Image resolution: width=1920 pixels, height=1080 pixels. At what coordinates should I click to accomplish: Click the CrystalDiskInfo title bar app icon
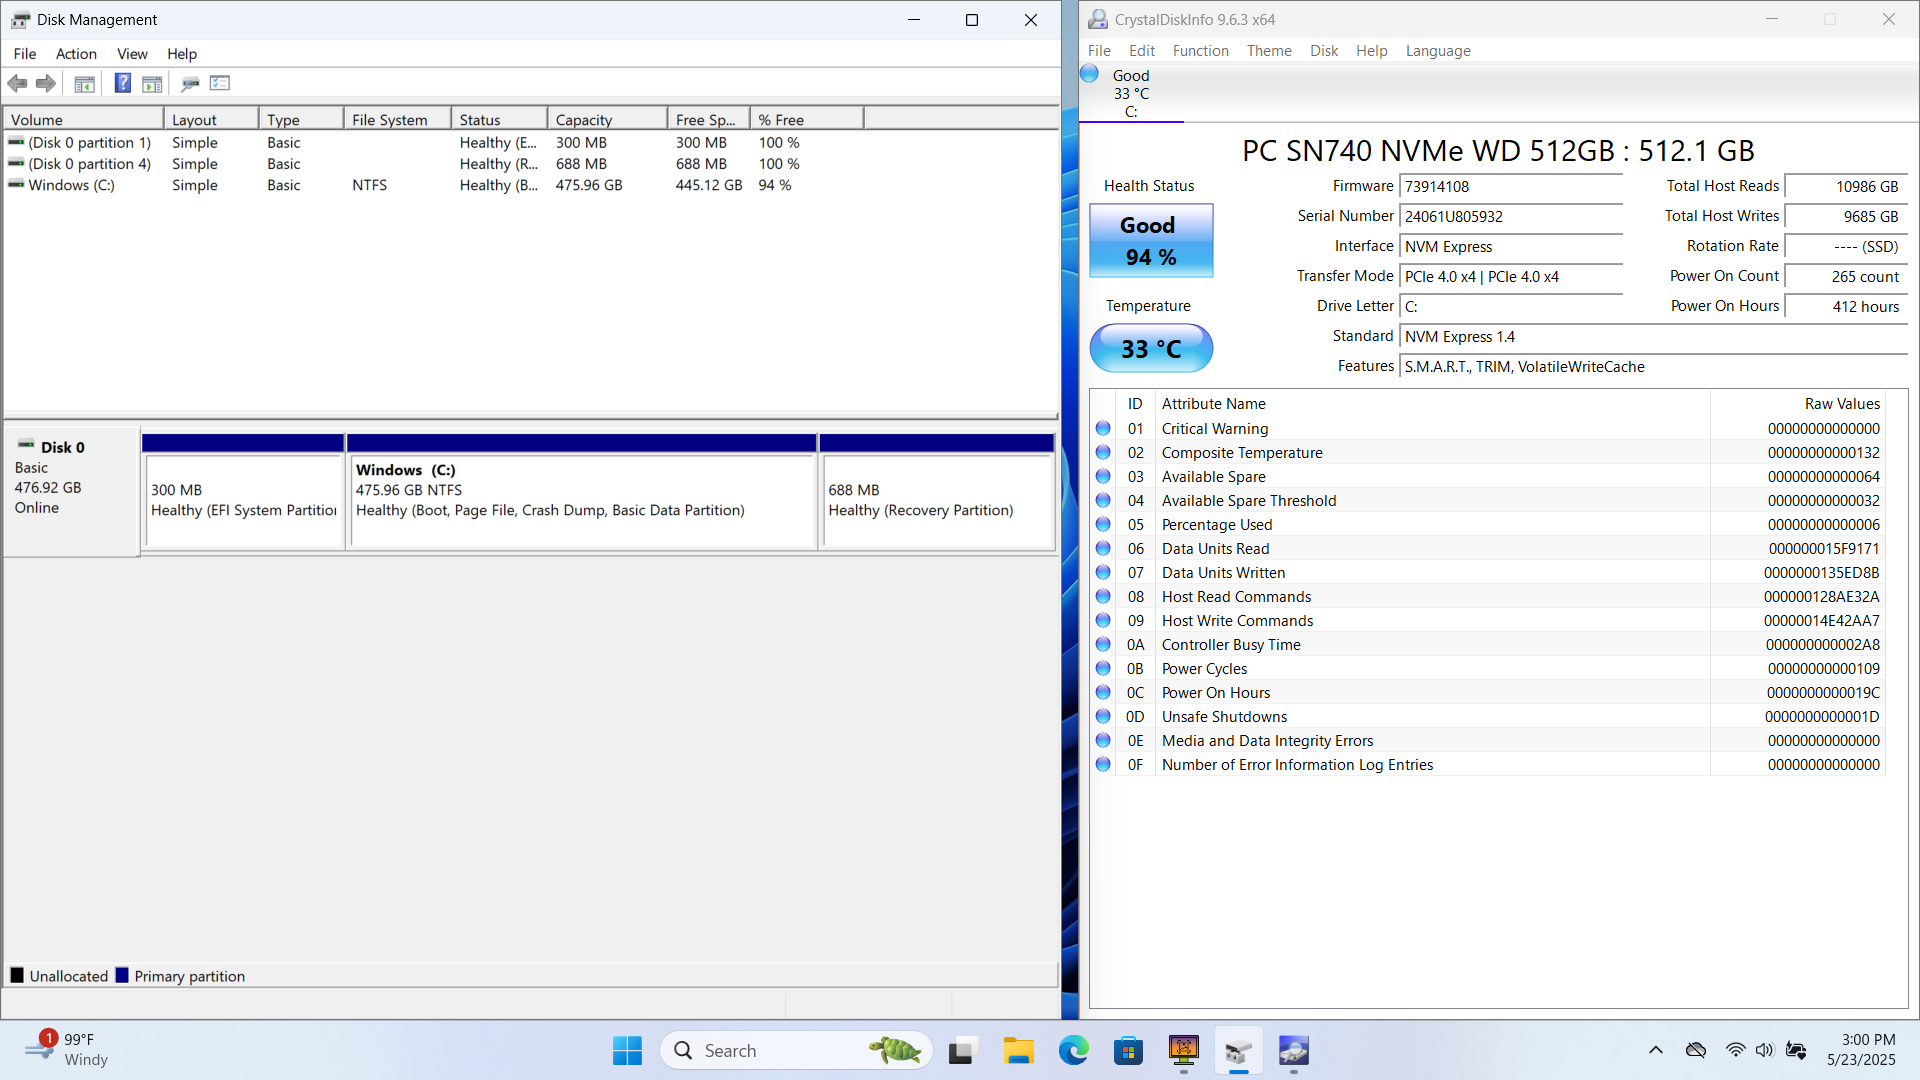tap(1098, 19)
